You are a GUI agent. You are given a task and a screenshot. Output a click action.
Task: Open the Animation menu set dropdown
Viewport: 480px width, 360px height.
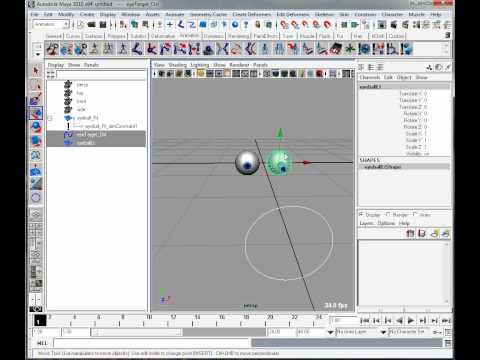click(51, 24)
